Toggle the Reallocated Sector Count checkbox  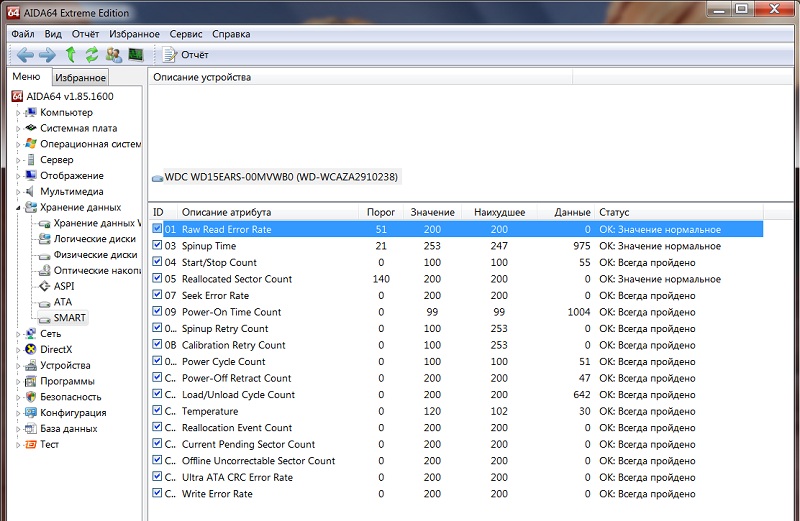157,279
